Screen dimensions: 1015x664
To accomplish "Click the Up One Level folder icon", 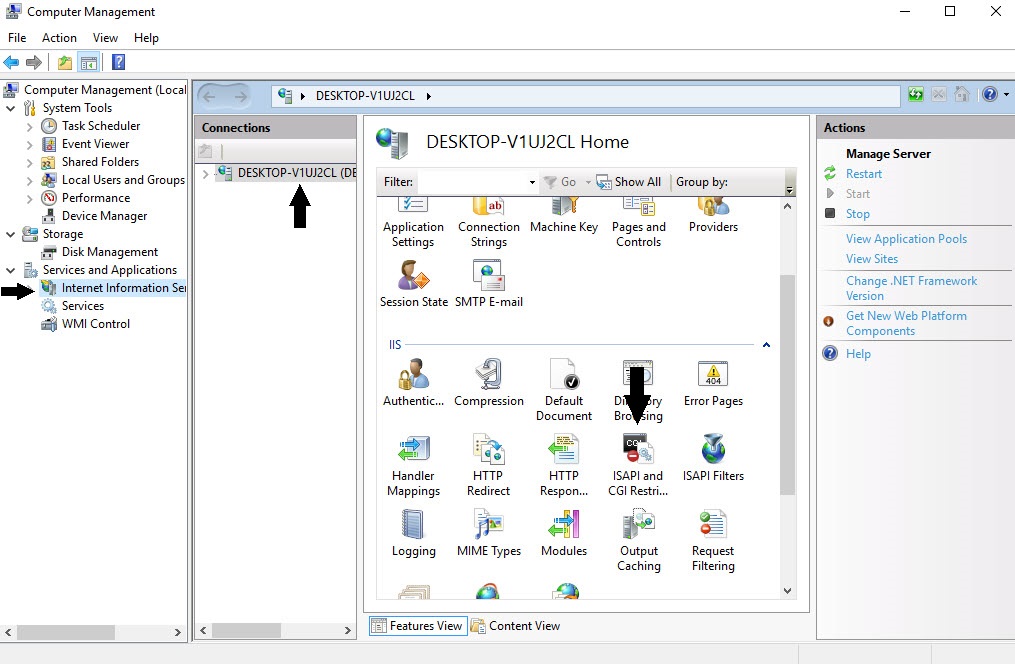I will point(65,63).
